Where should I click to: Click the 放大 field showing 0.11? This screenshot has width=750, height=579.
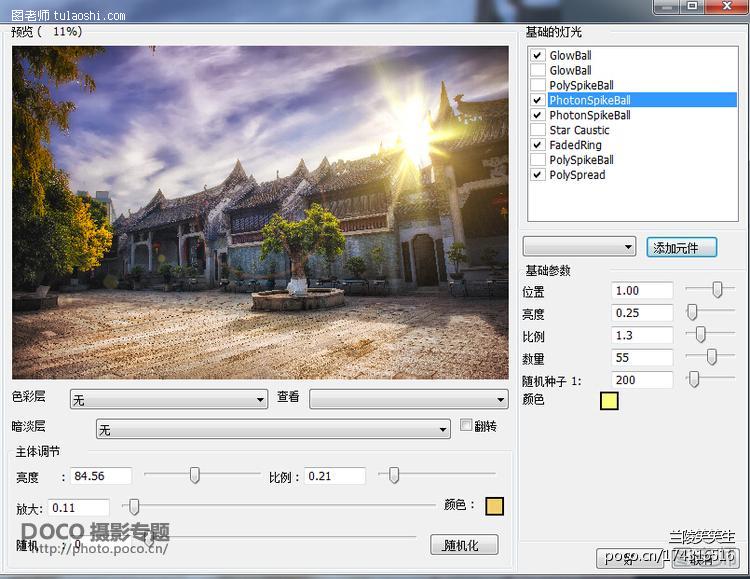pos(79,508)
